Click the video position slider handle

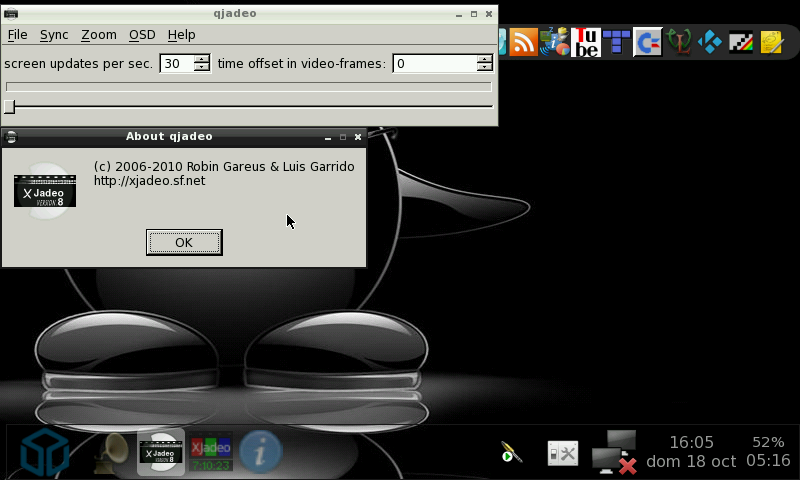[x=9, y=106]
